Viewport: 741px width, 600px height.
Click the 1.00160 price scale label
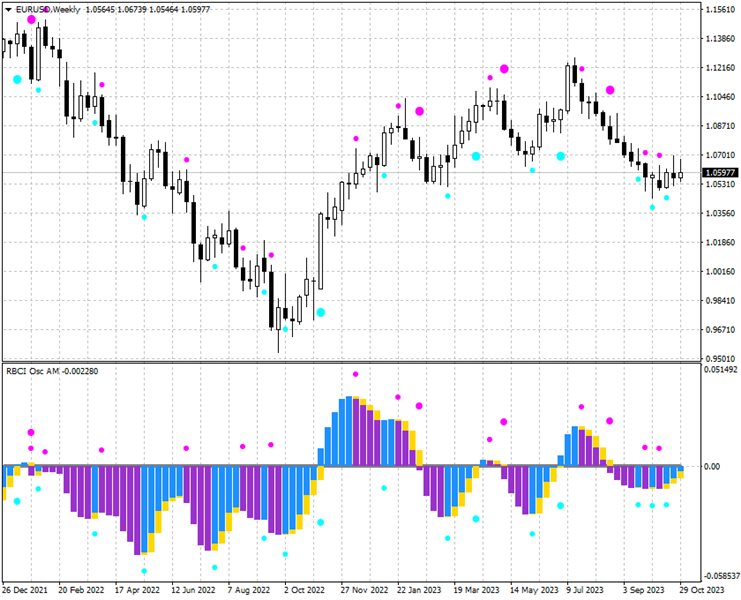tap(720, 272)
